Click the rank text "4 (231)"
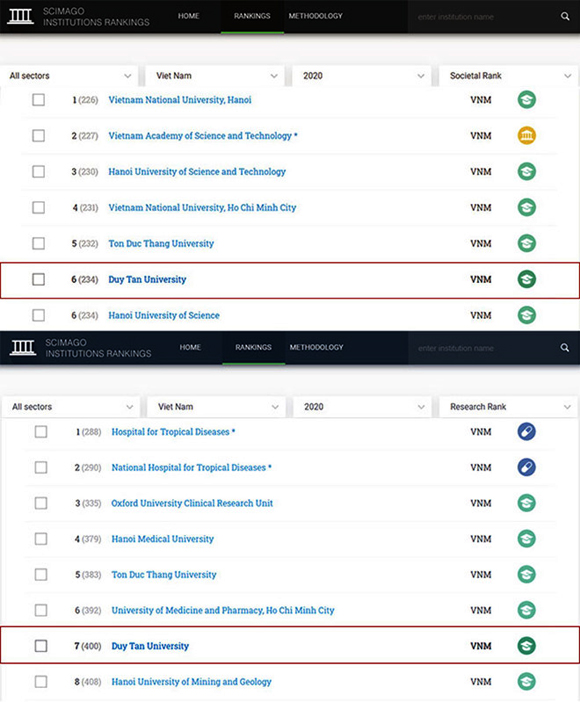The height and width of the screenshot is (702, 580). tap(85, 208)
